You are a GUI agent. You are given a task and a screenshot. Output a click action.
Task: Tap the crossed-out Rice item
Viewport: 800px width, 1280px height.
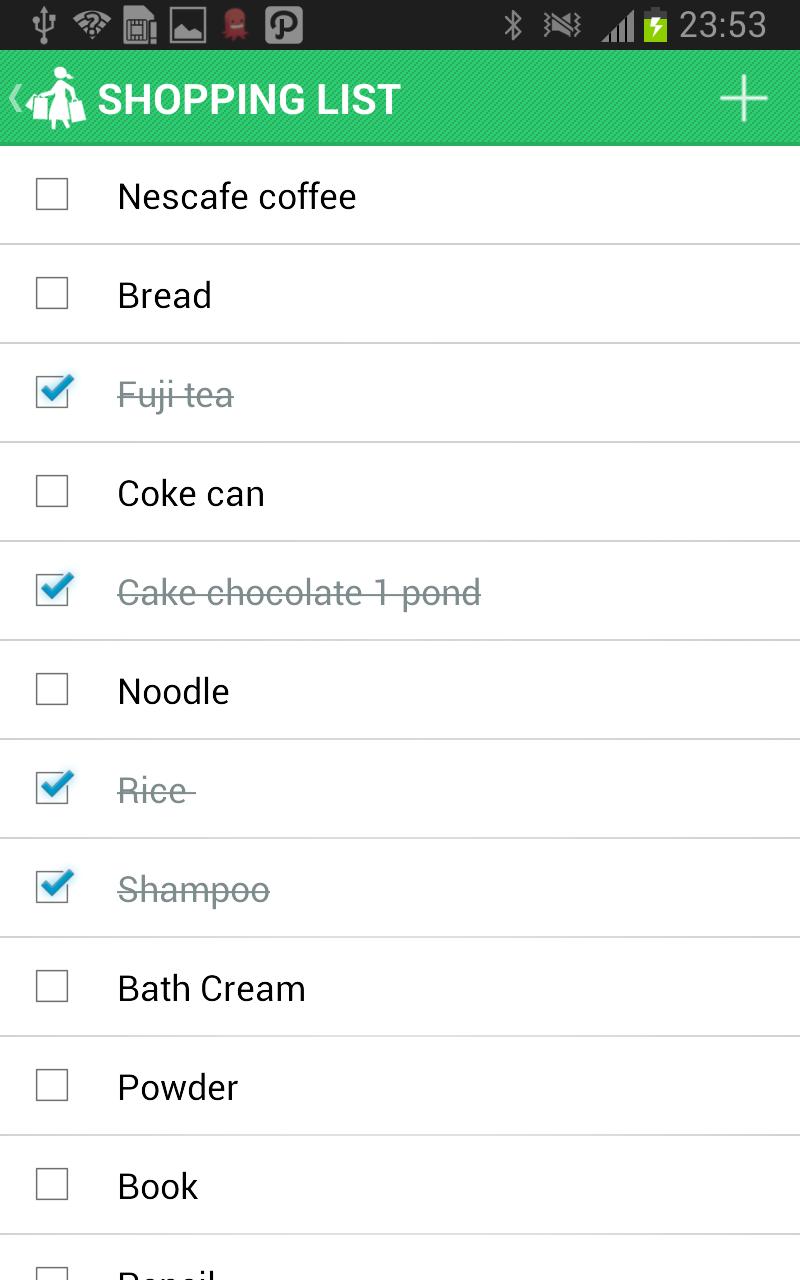(x=153, y=791)
